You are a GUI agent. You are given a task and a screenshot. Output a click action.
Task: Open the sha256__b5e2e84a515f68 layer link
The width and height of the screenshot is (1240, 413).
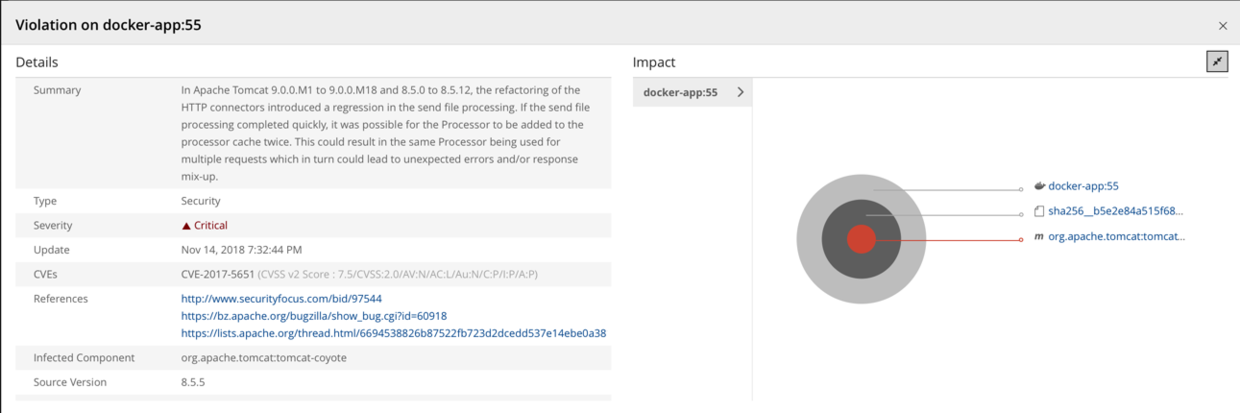pos(1115,212)
